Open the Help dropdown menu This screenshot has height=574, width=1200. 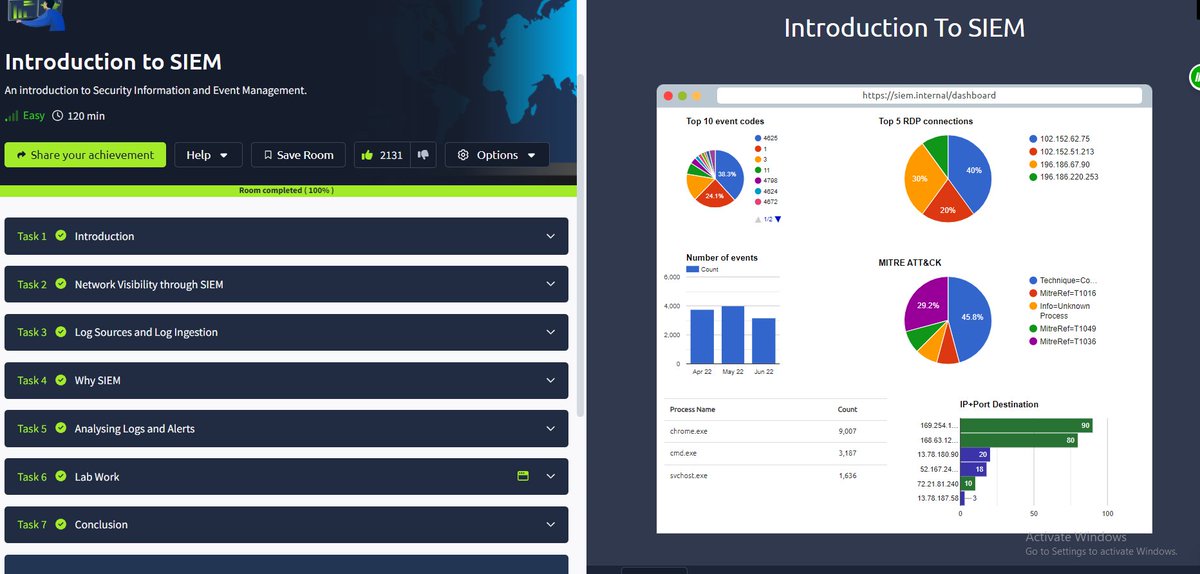click(208, 155)
